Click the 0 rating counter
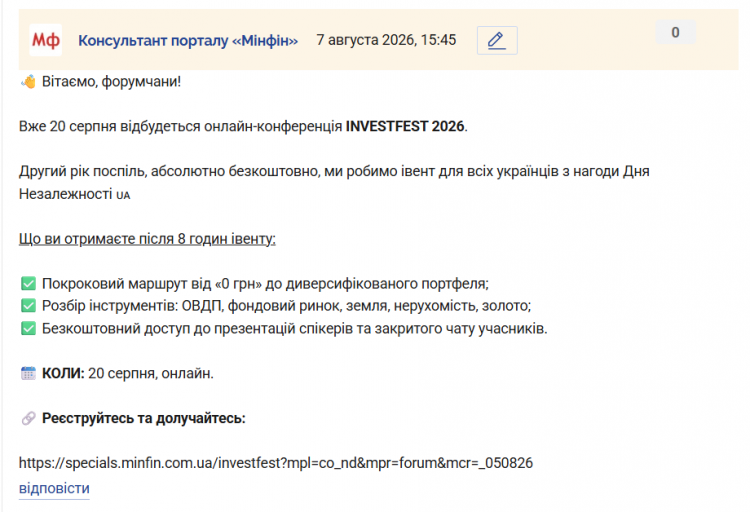This screenshot has width=750, height=512. (x=675, y=33)
